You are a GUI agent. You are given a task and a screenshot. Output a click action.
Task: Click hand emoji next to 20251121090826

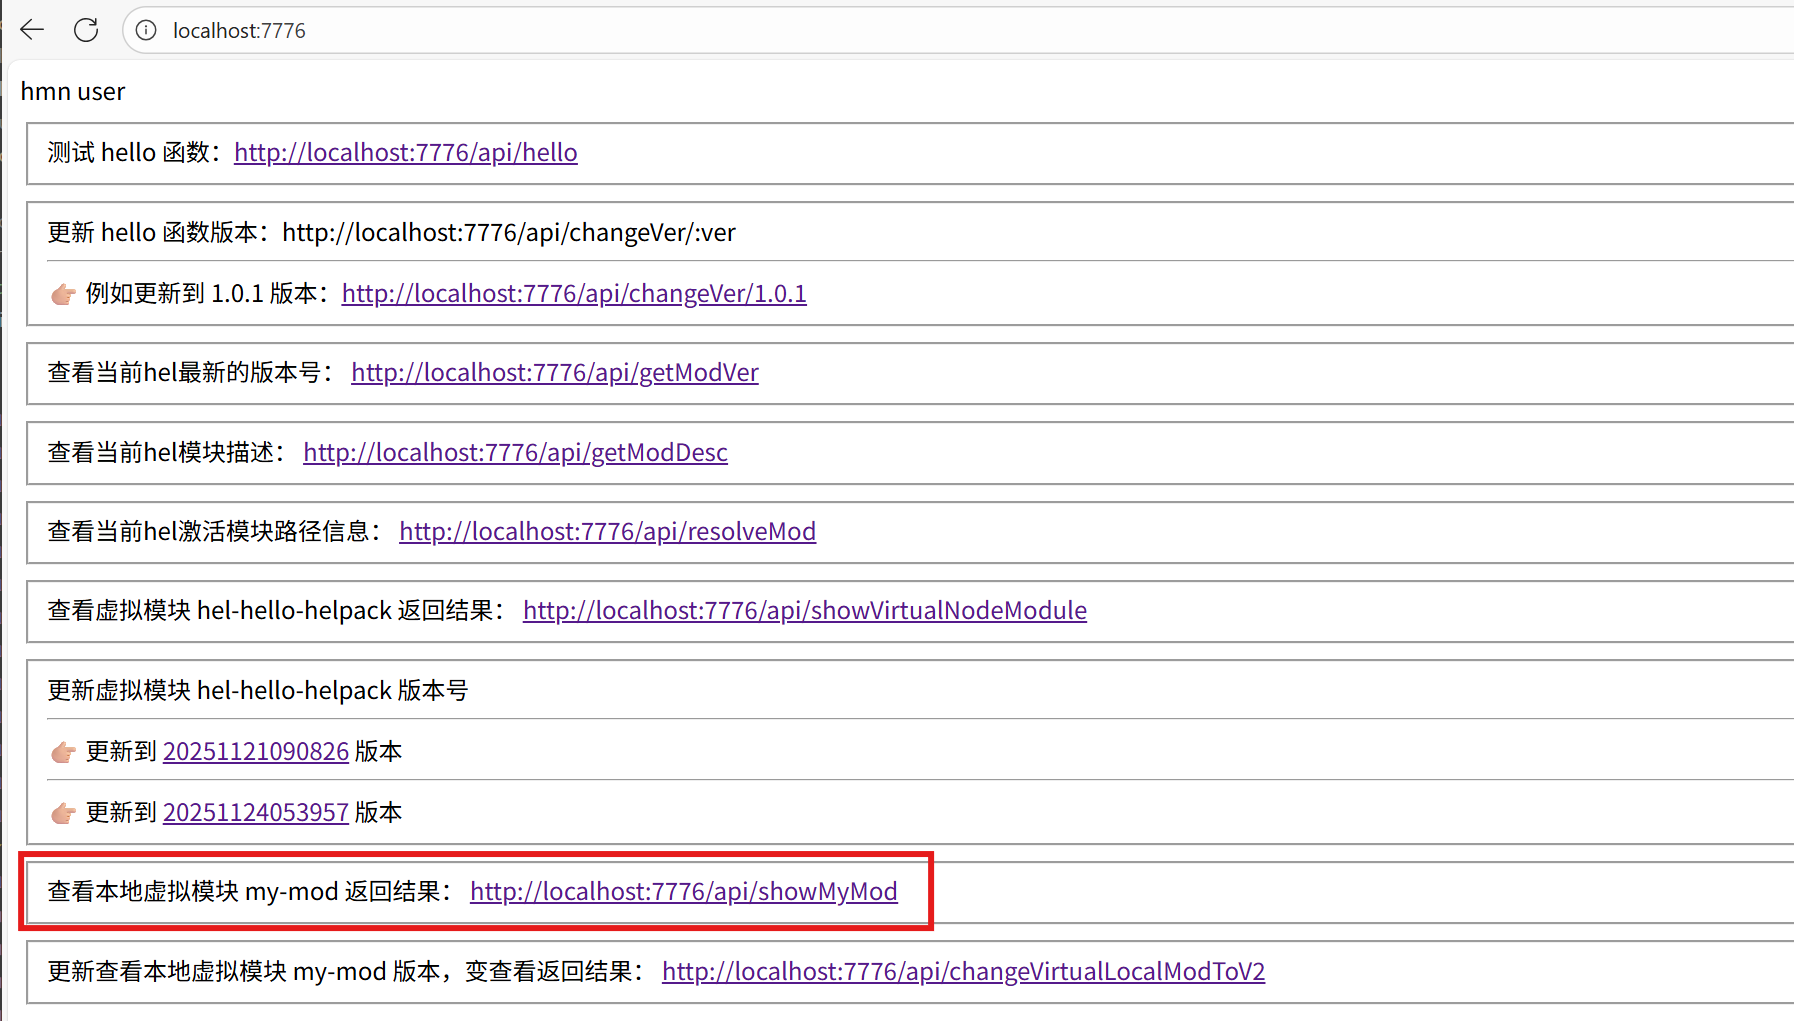63,752
